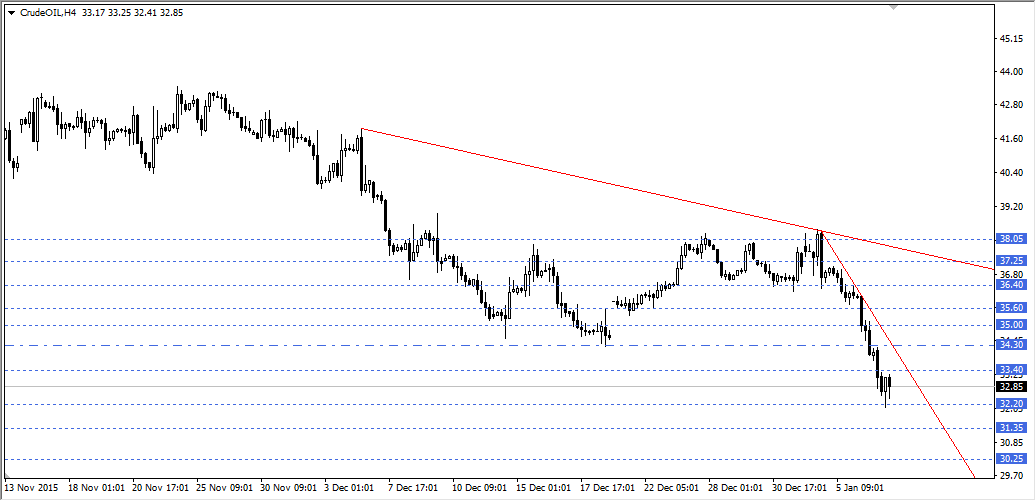1036x501 pixels.
Task: Select the 37.25 price level label
Action: coord(1011,261)
